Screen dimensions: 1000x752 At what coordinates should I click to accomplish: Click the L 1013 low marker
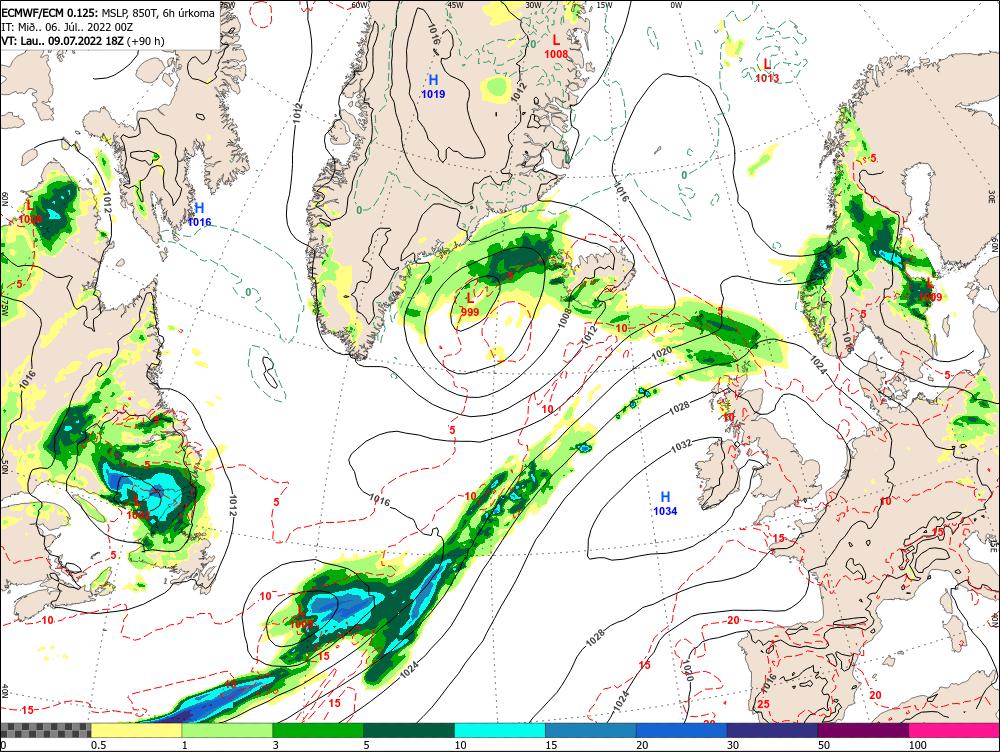tap(767, 70)
